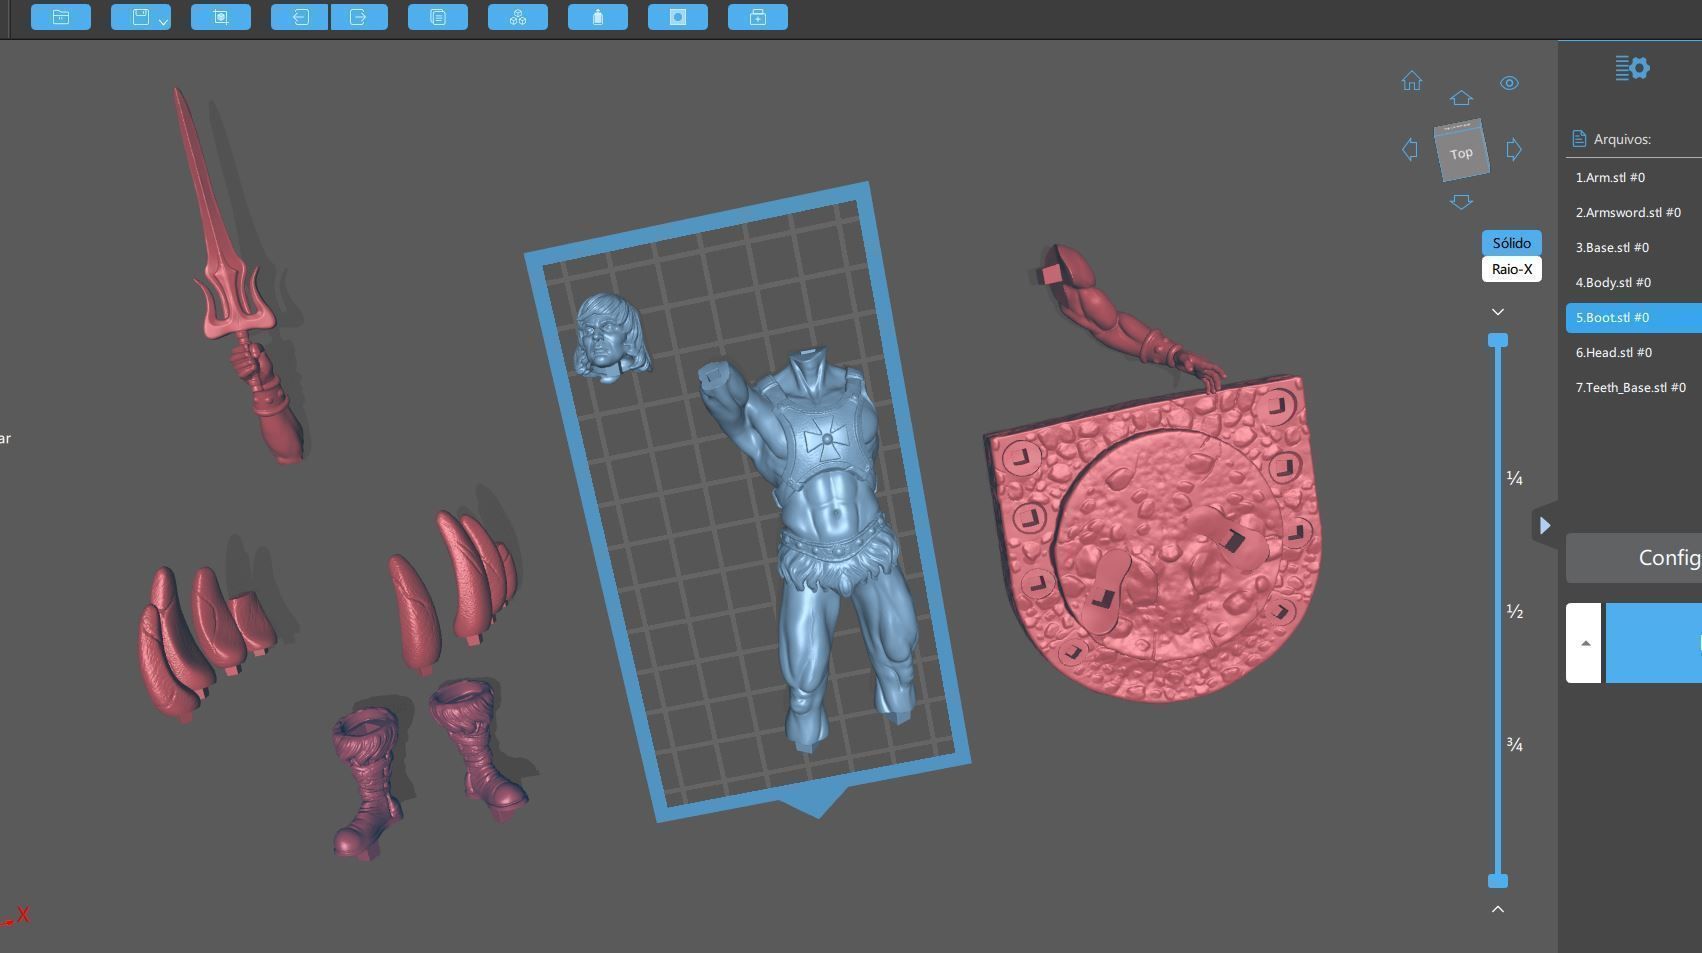The width and height of the screenshot is (1702, 953).
Task: Click the small white up-arrow button
Action: (1584, 643)
